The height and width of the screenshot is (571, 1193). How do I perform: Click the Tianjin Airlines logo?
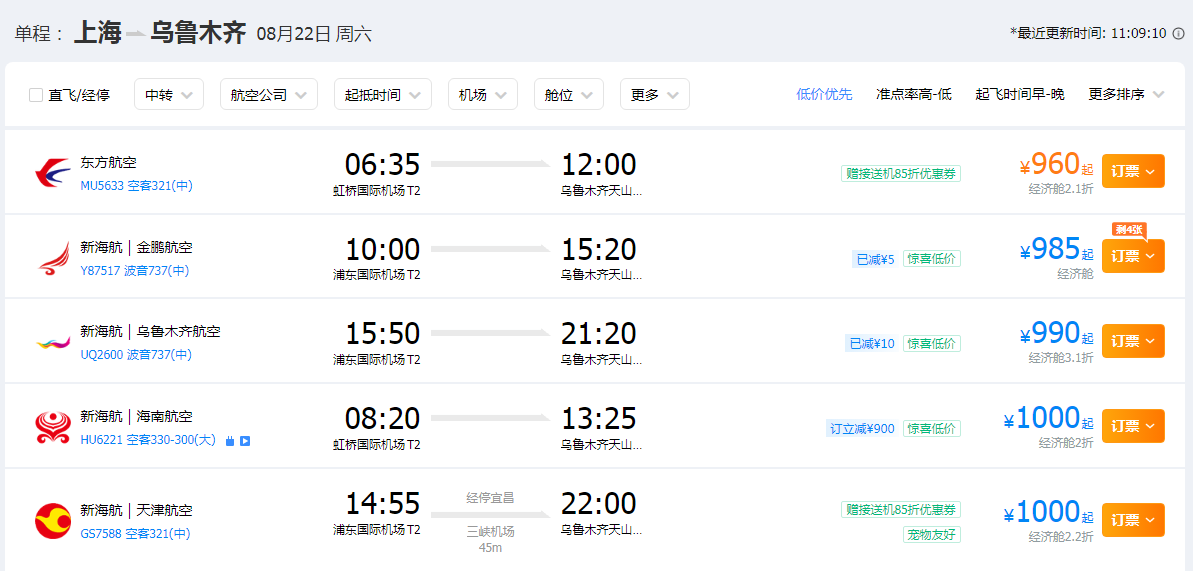click(x=53, y=521)
